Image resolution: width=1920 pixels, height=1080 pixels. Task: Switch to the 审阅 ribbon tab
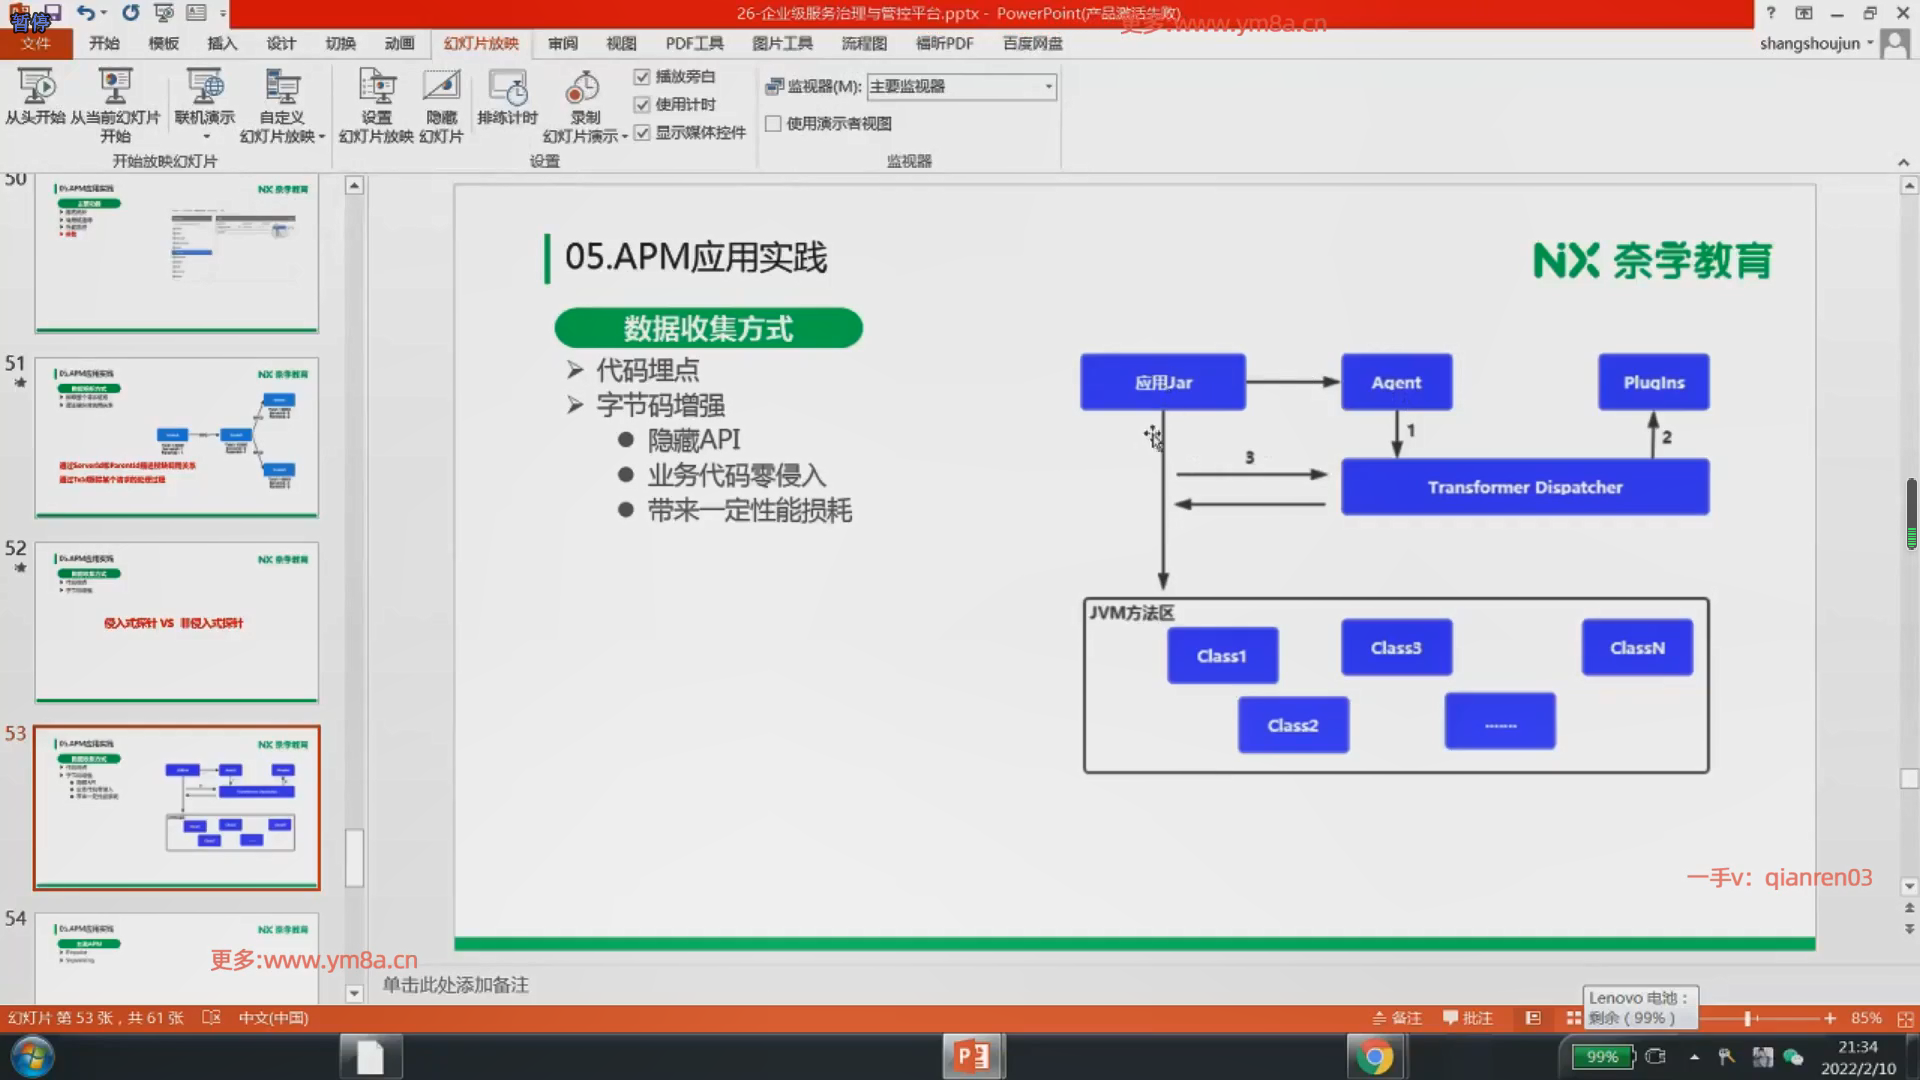(562, 43)
